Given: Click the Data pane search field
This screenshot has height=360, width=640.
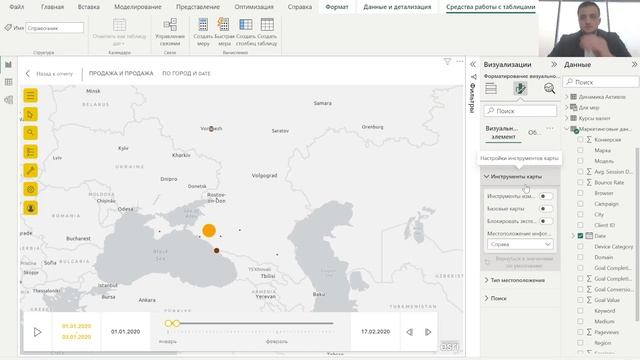Looking at the screenshot, I should (x=601, y=82).
